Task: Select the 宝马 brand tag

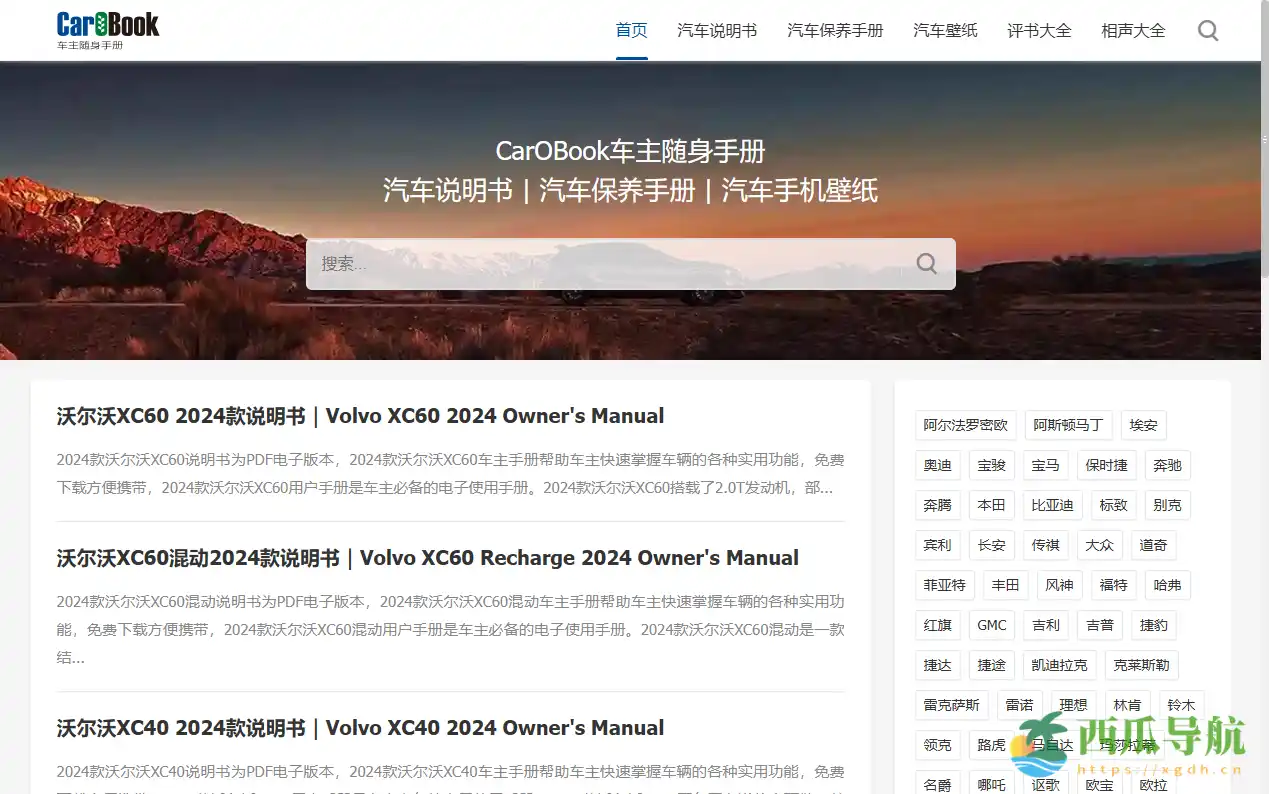Action: click(1045, 465)
